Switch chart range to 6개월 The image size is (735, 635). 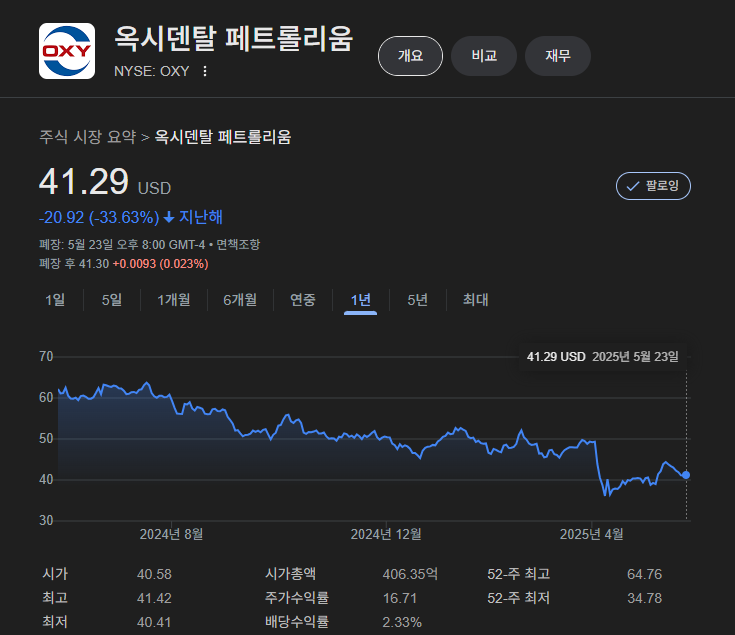pyautogui.click(x=240, y=299)
